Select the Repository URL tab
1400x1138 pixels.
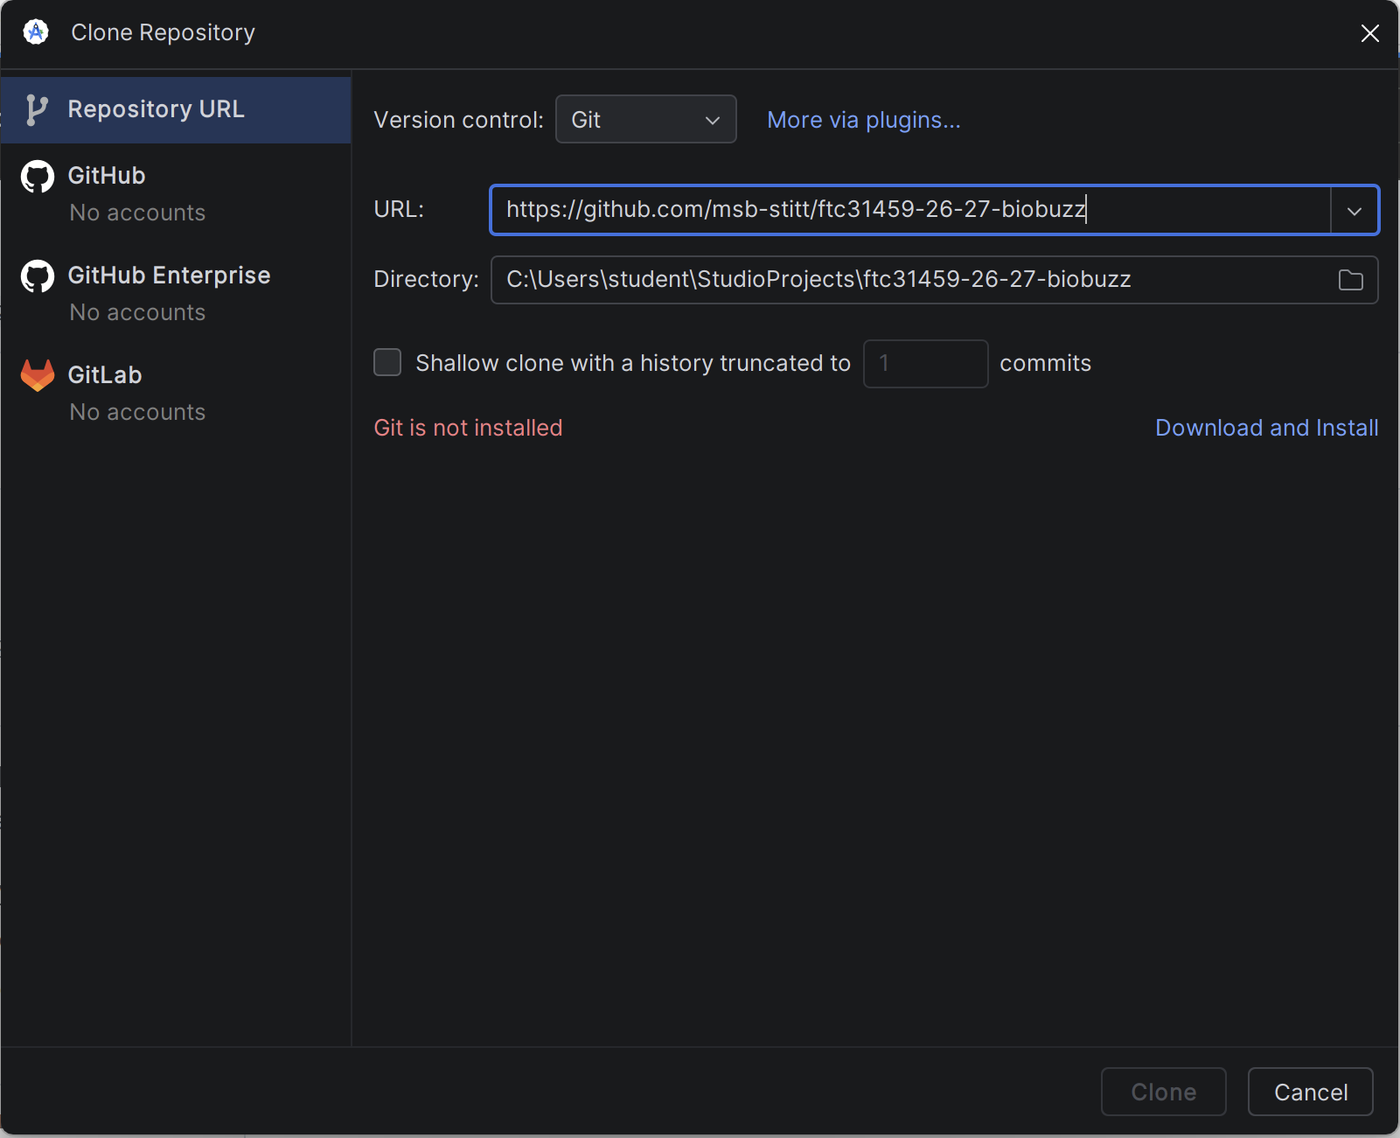pyautogui.click(x=176, y=110)
